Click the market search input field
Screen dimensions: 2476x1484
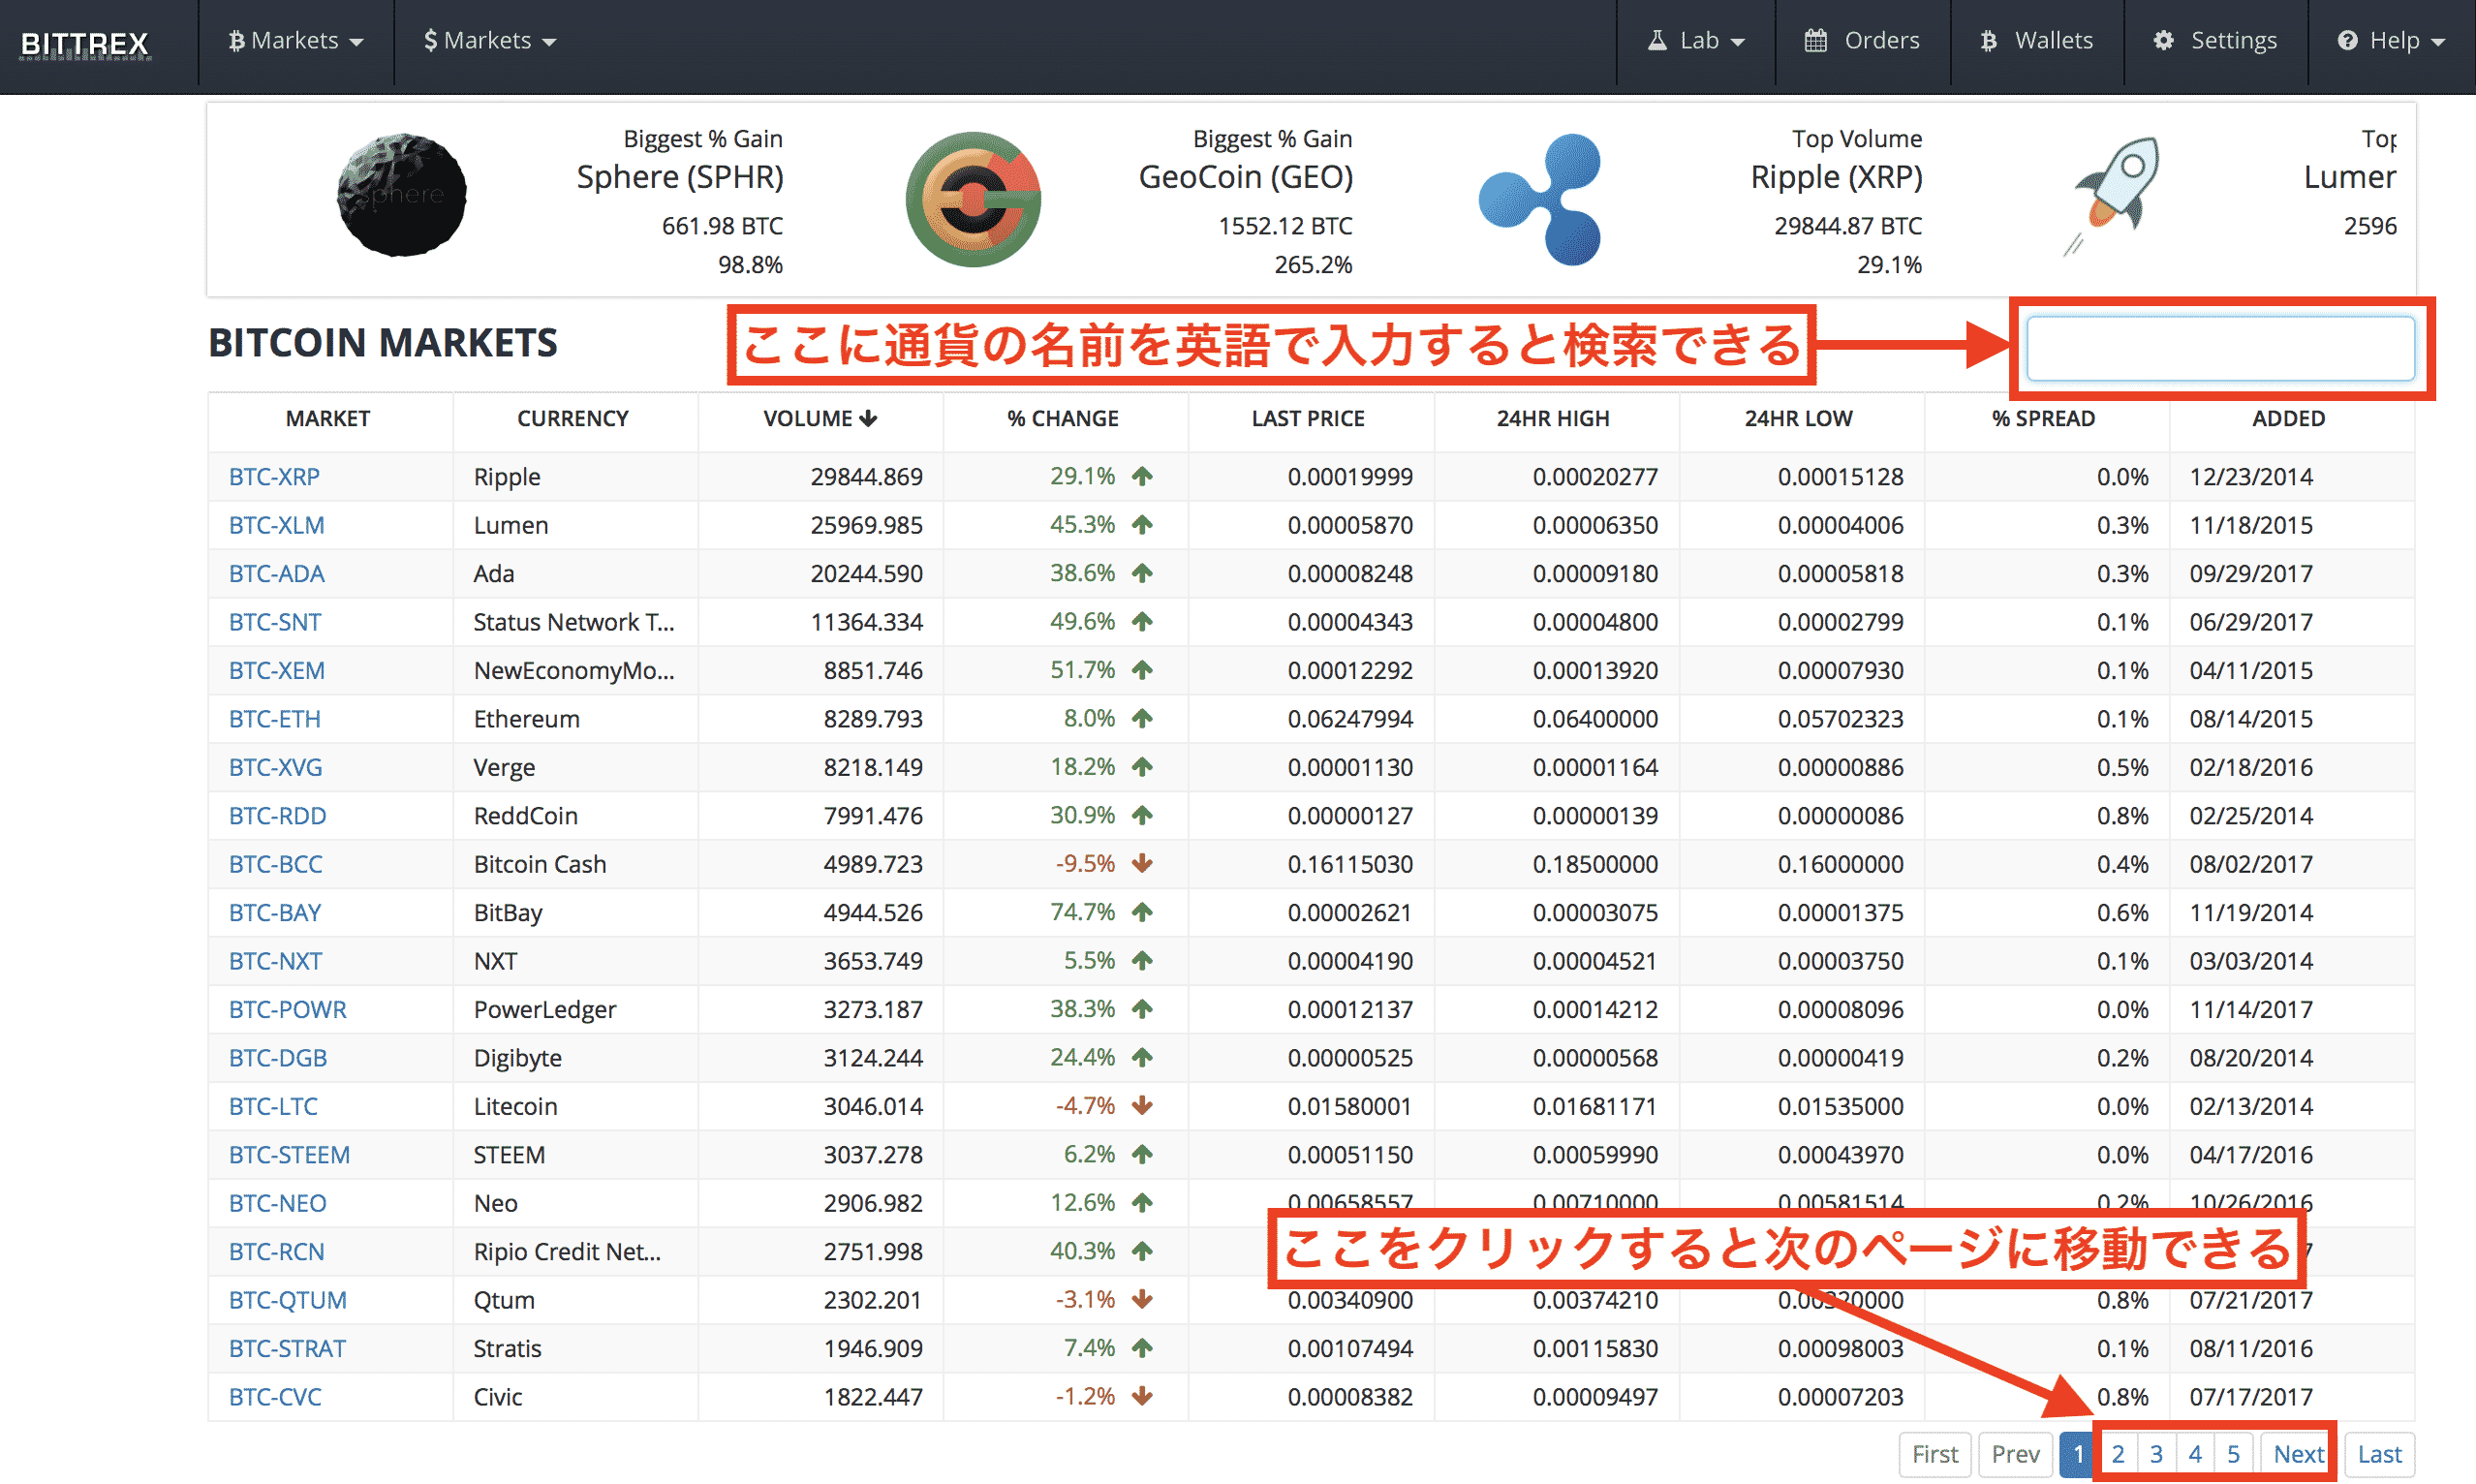point(2221,348)
